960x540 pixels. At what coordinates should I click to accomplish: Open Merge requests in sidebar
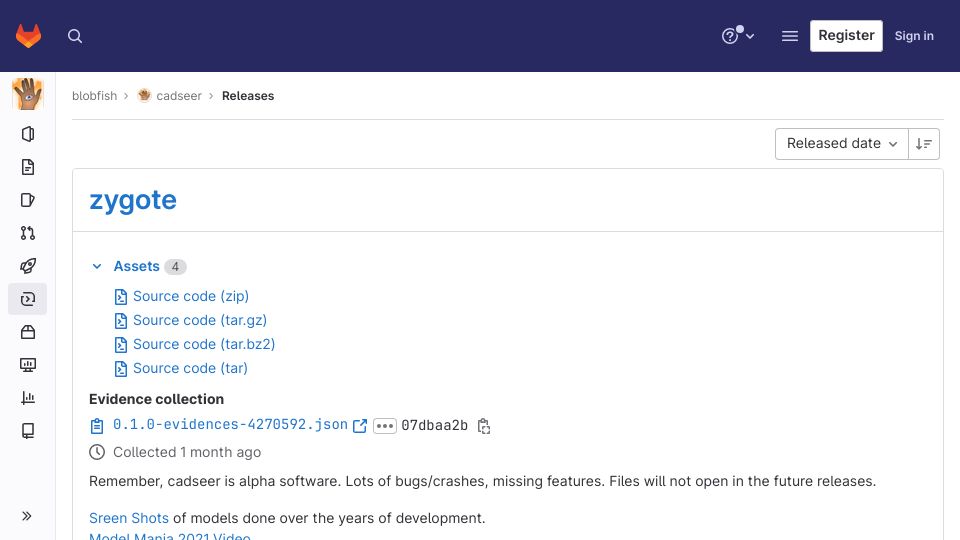28,233
